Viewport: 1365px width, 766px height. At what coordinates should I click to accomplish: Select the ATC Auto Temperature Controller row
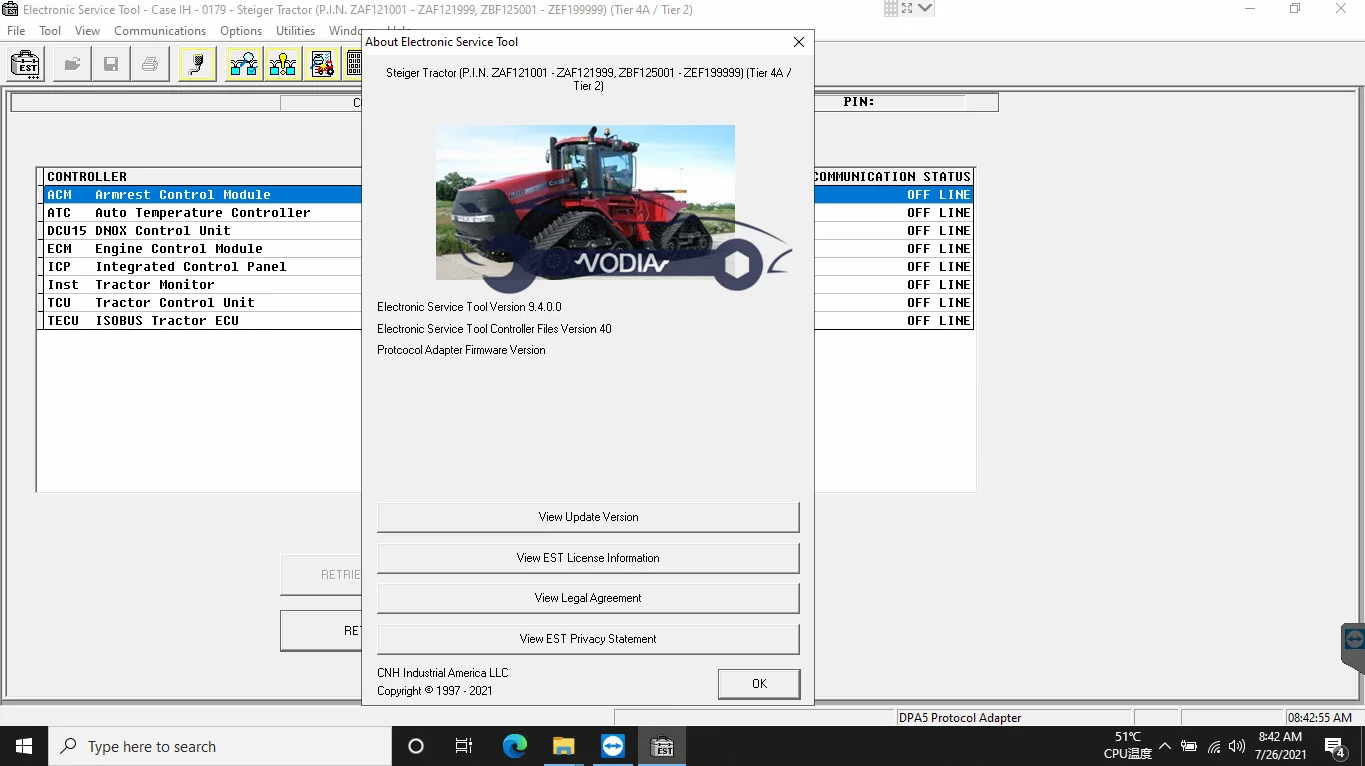202,213
